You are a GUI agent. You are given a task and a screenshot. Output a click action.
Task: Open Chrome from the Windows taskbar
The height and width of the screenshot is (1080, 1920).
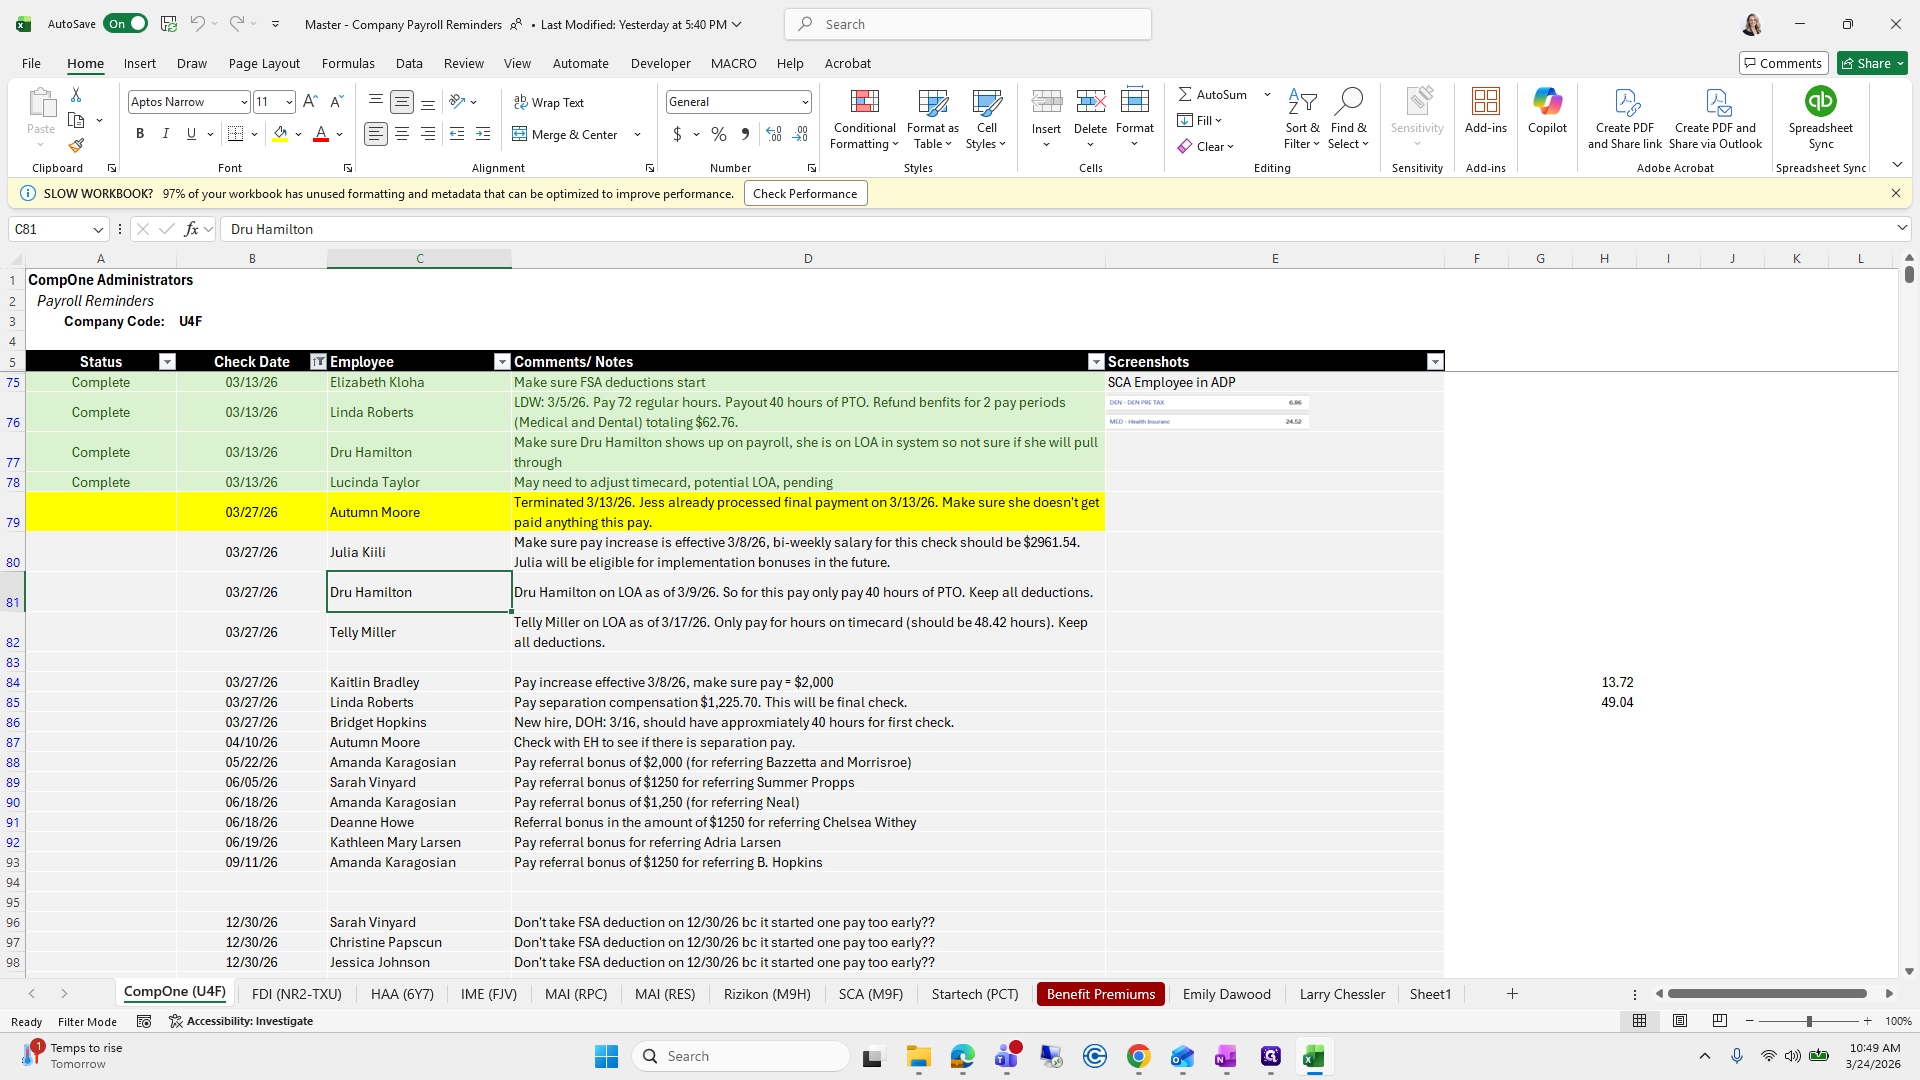pos(1138,1056)
